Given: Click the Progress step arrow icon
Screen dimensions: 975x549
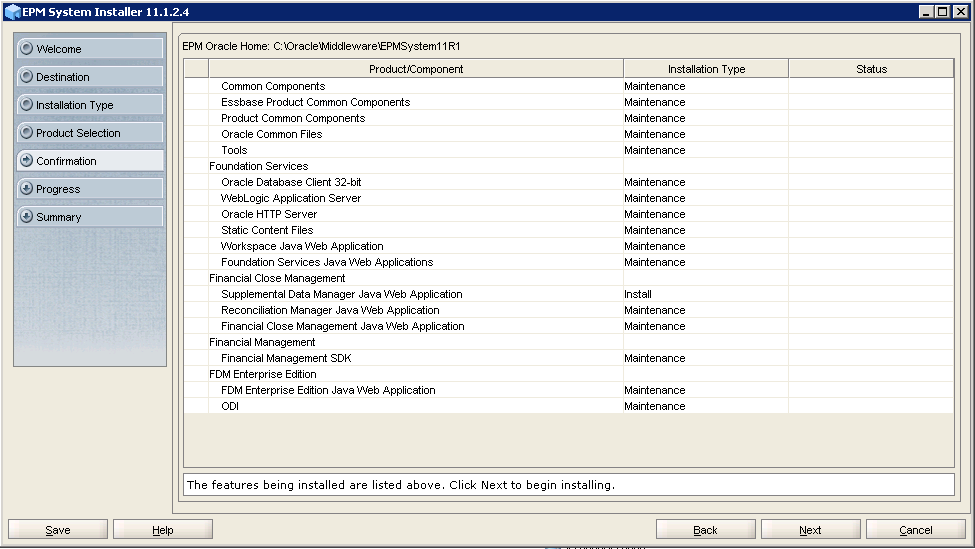Looking at the screenshot, I should [26, 189].
